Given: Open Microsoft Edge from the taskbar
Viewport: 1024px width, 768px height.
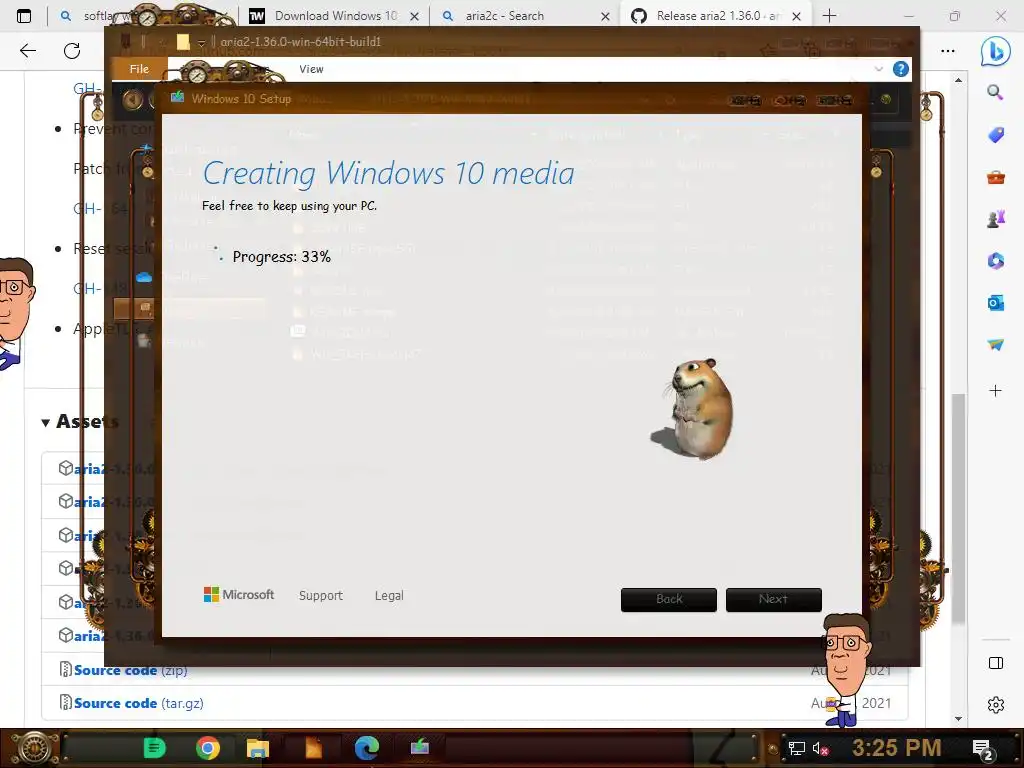Looking at the screenshot, I should click(367, 748).
